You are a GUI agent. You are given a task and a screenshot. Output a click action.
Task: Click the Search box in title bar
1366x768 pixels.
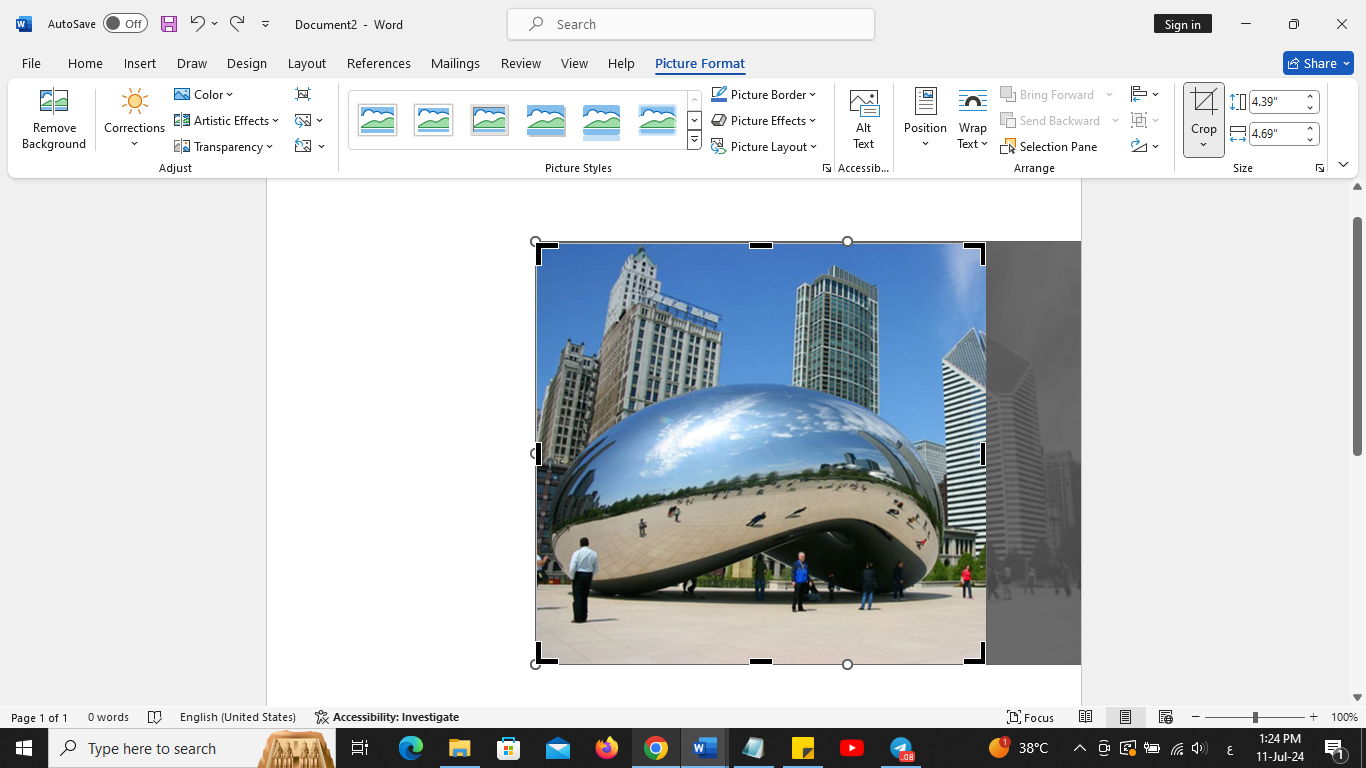(691, 24)
